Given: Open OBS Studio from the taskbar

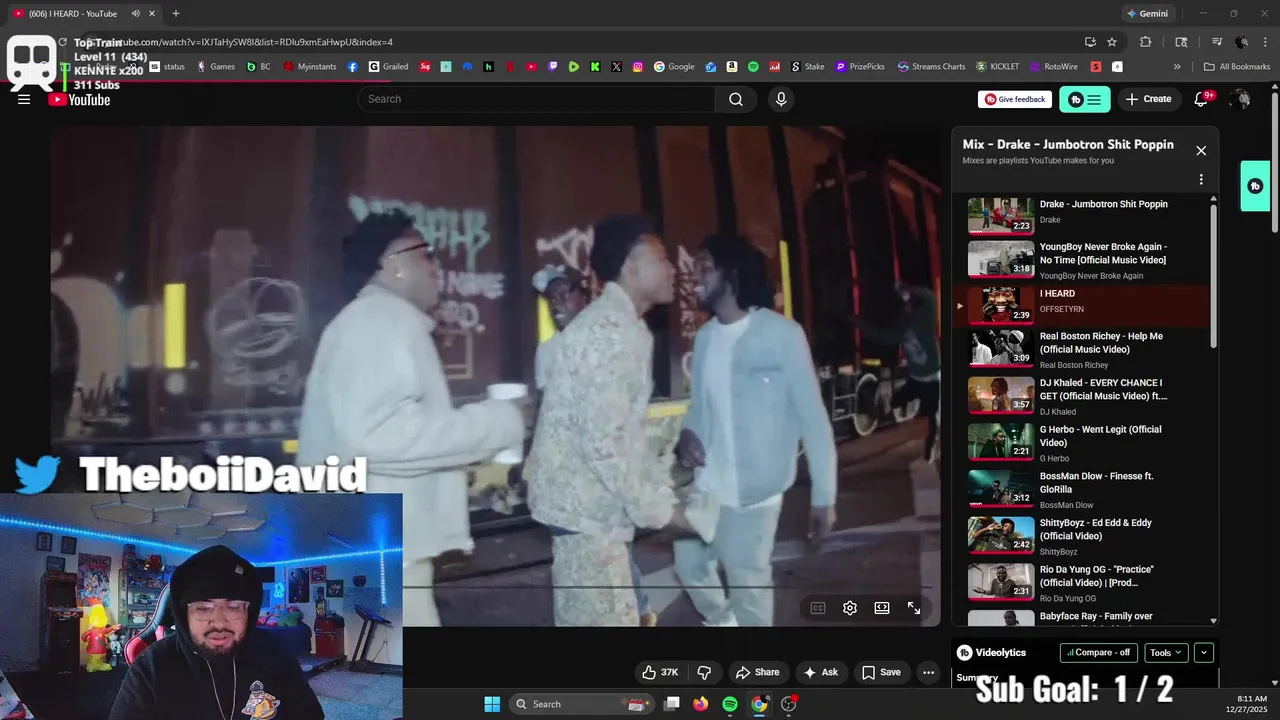Looking at the screenshot, I should tap(789, 704).
